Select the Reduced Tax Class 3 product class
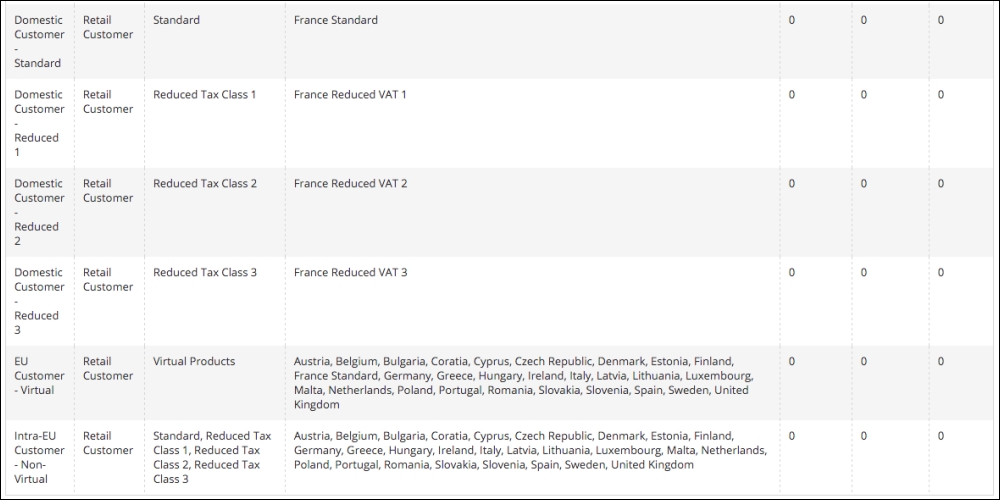The width and height of the screenshot is (1000, 500). click(x=205, y=272)
